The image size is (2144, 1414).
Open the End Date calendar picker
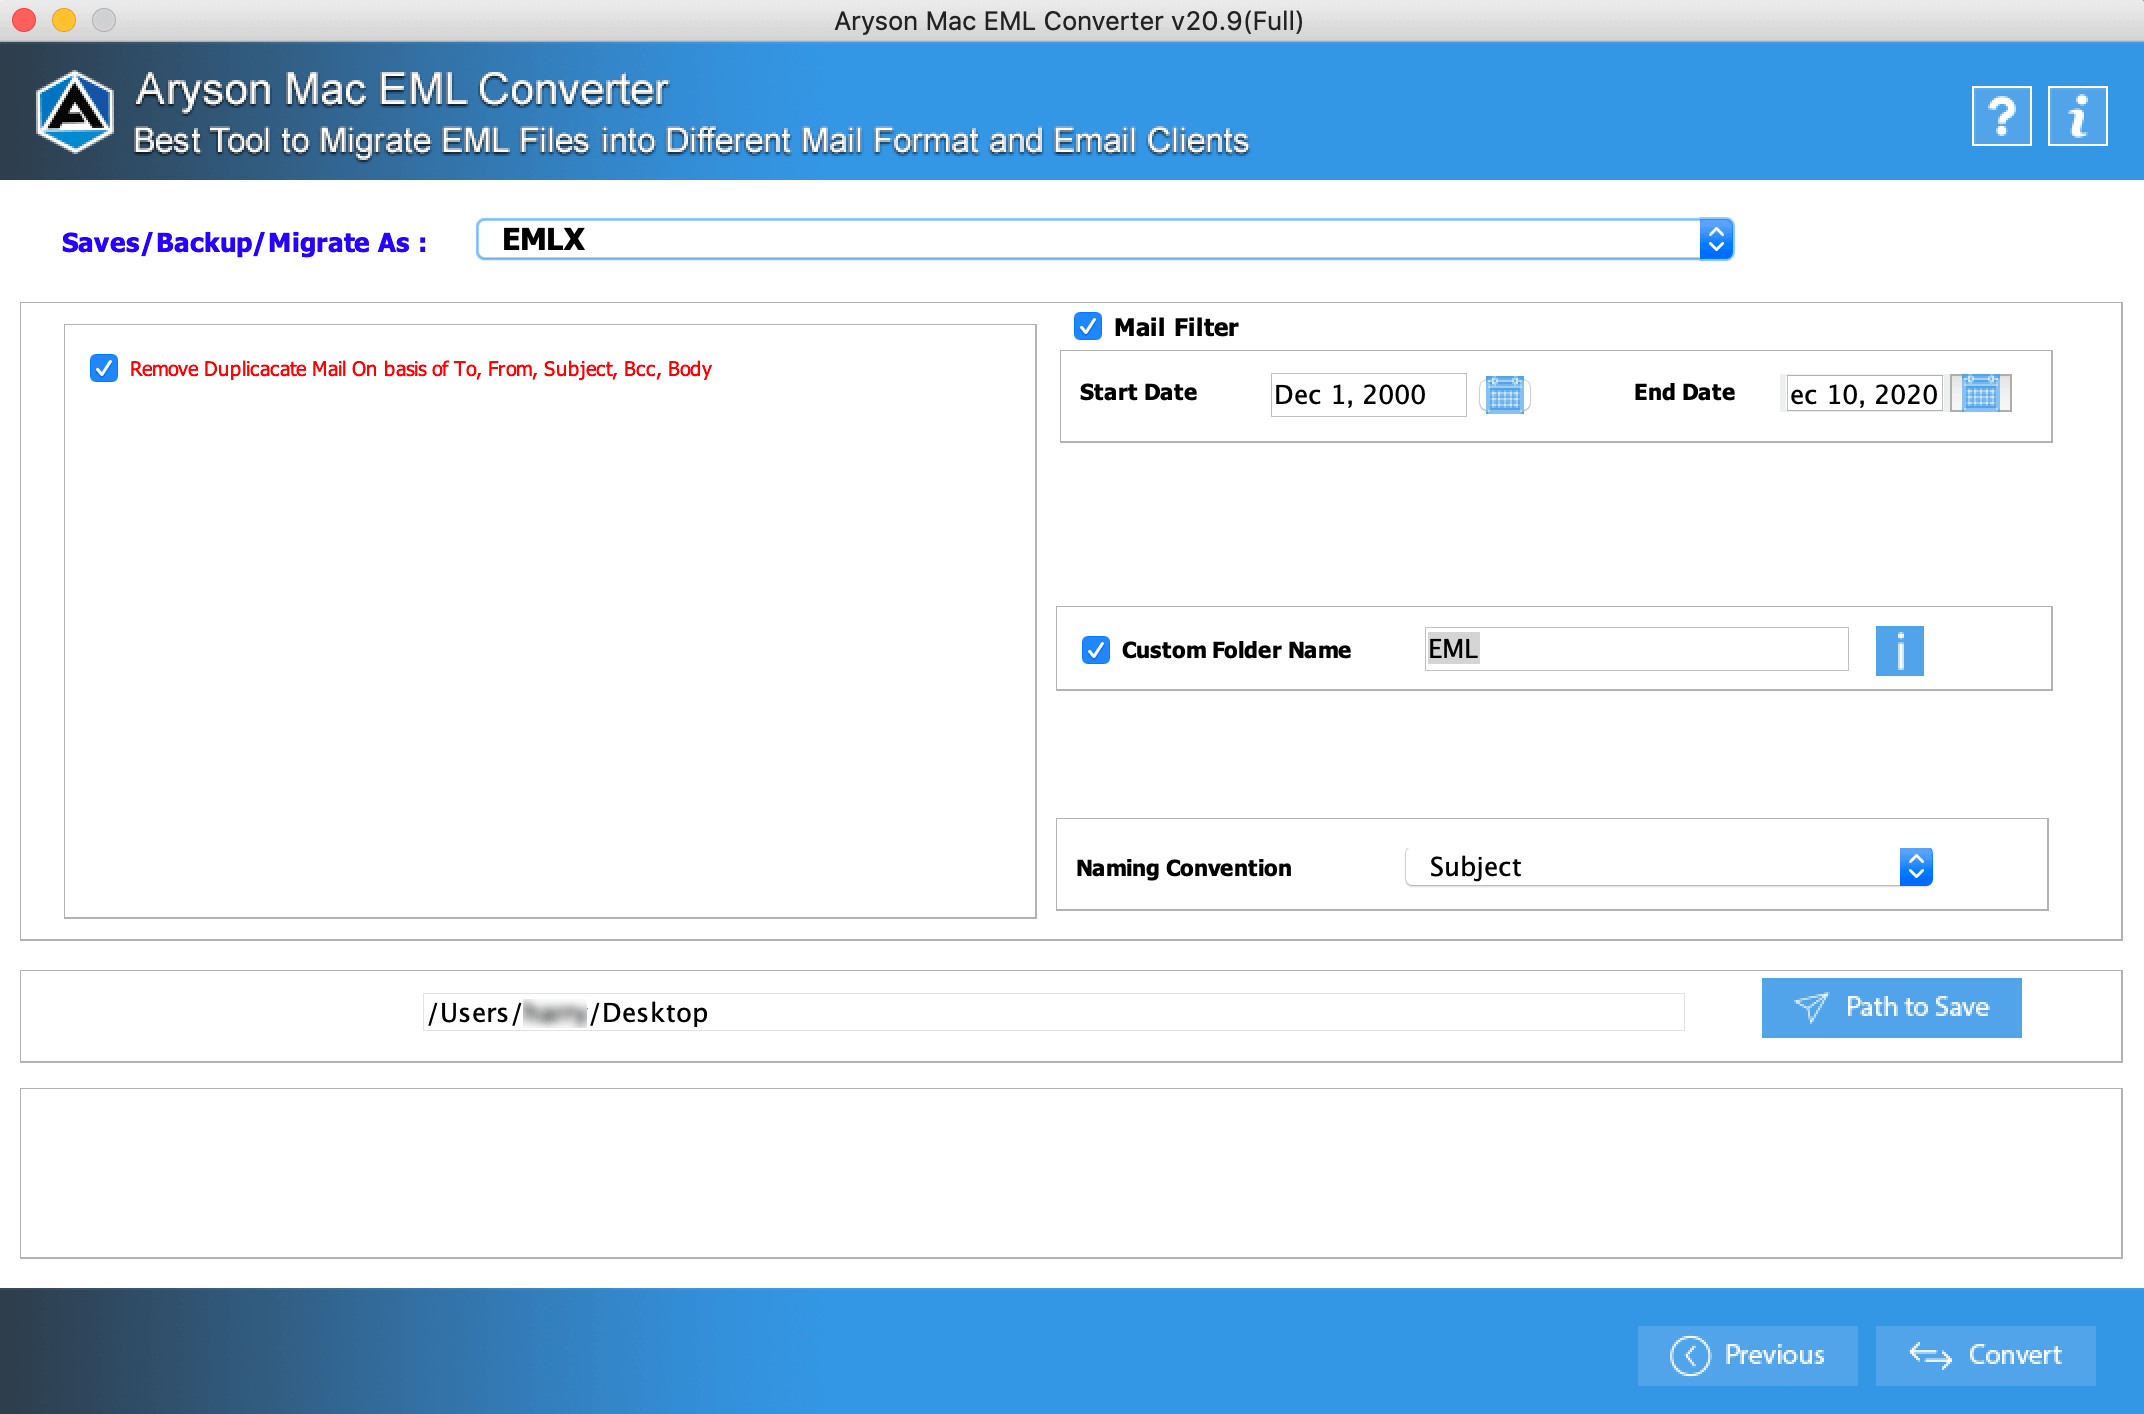point(1980,394)
